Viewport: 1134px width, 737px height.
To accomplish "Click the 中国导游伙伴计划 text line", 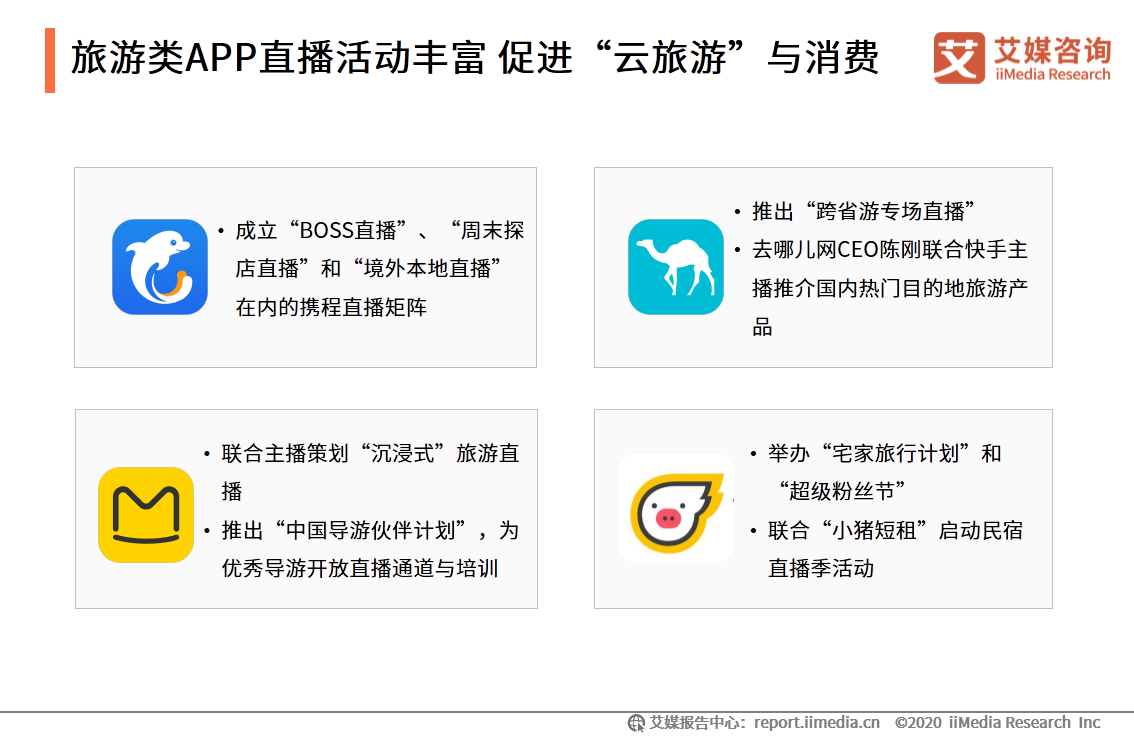I will tap(366, 531).
